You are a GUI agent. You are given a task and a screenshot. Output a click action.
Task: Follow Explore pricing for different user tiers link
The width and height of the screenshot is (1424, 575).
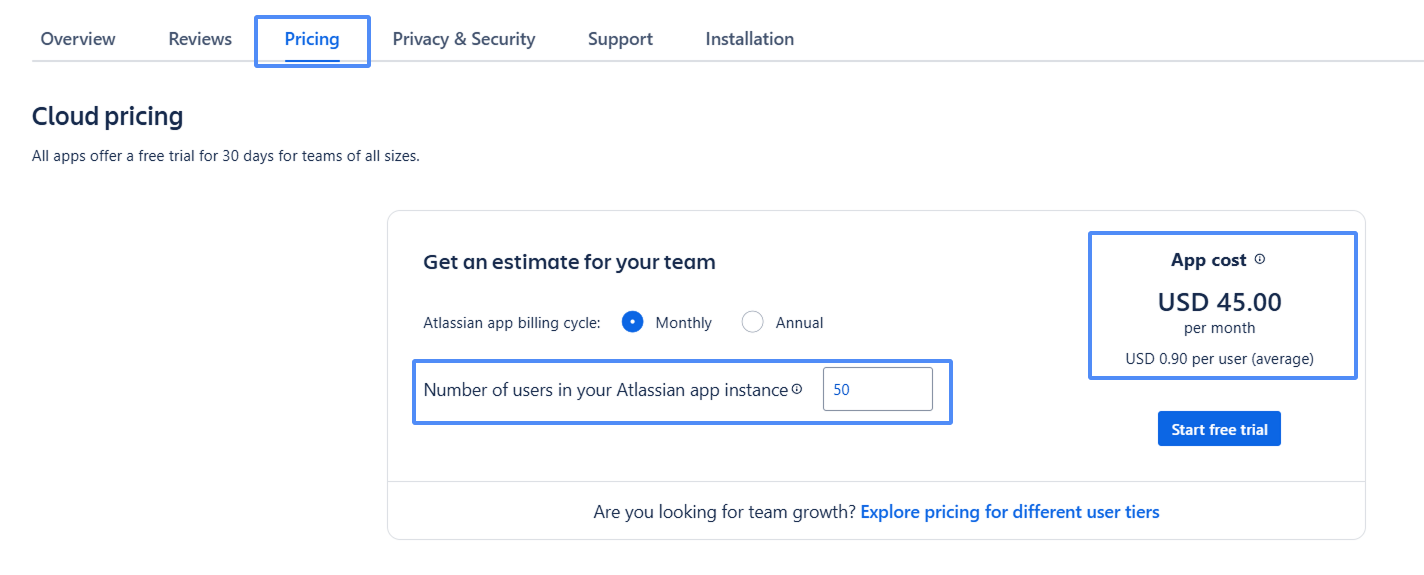(x=1010, y=512)
